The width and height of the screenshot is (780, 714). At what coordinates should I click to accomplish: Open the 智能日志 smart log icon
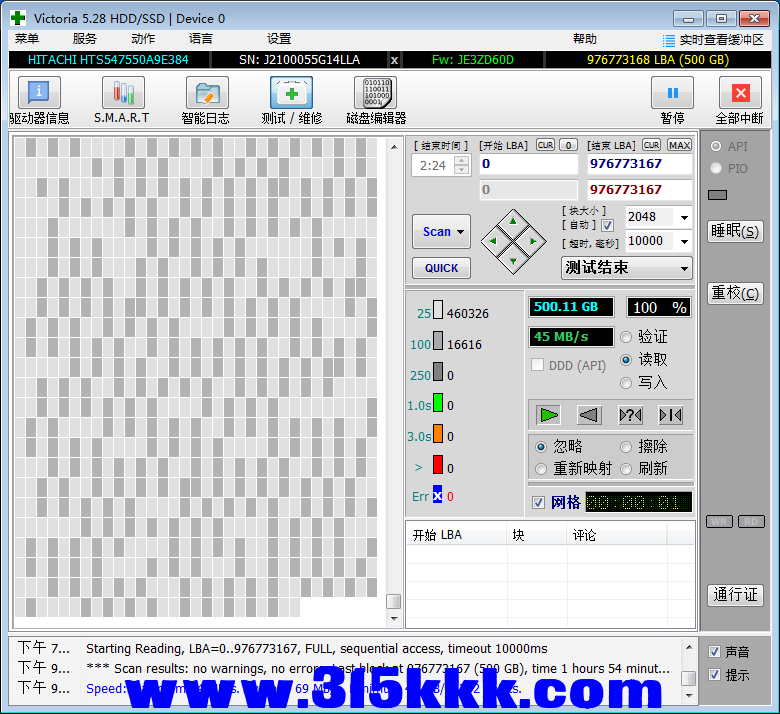tap(206, 94)
